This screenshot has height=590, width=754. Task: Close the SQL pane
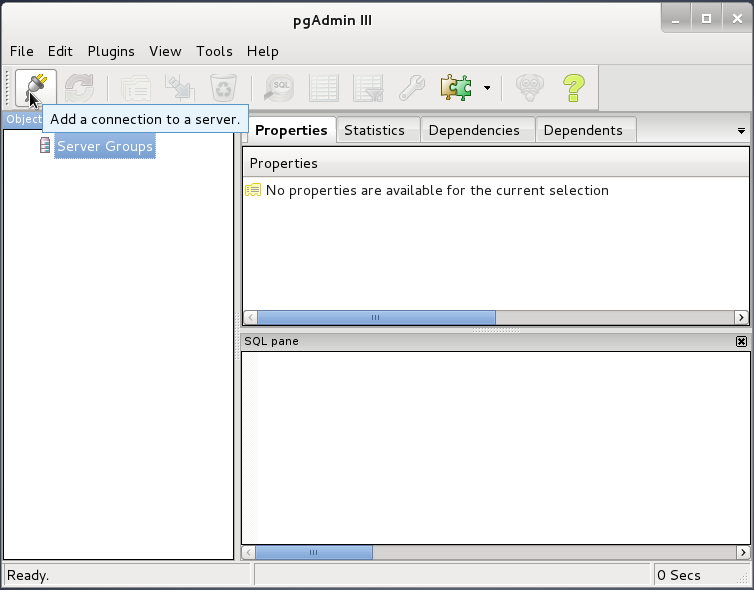(x=741, y=341)
